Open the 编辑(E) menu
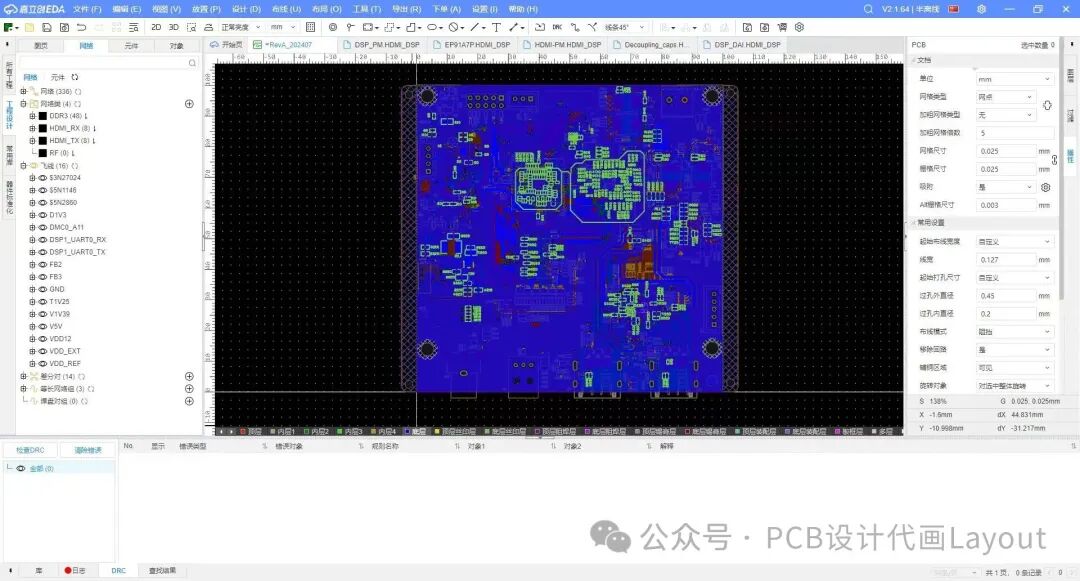 coord(126,9)
